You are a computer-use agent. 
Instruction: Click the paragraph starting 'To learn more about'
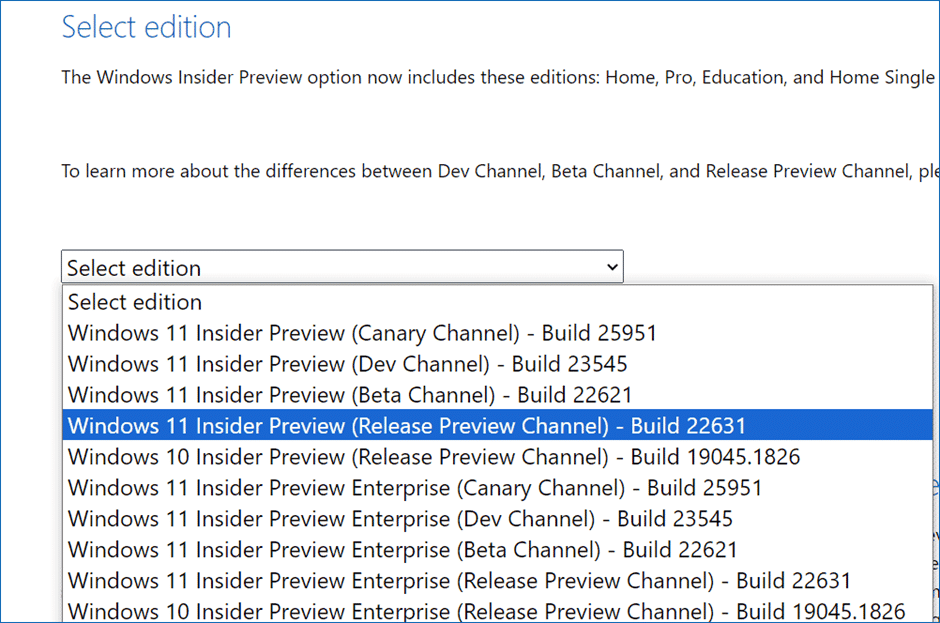point(500,171)
